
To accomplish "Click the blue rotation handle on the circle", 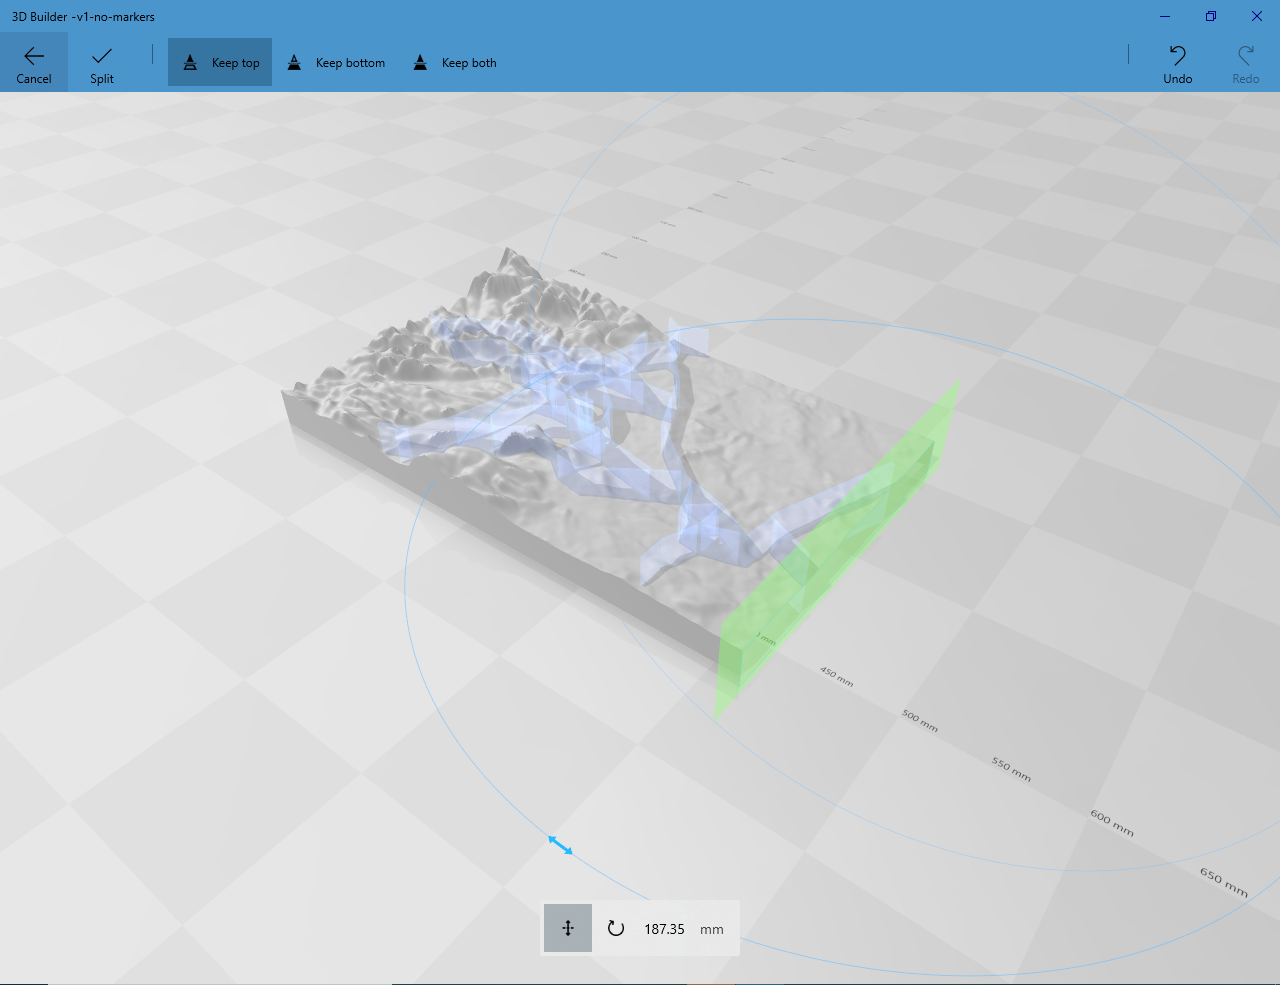I will point(560,845).
